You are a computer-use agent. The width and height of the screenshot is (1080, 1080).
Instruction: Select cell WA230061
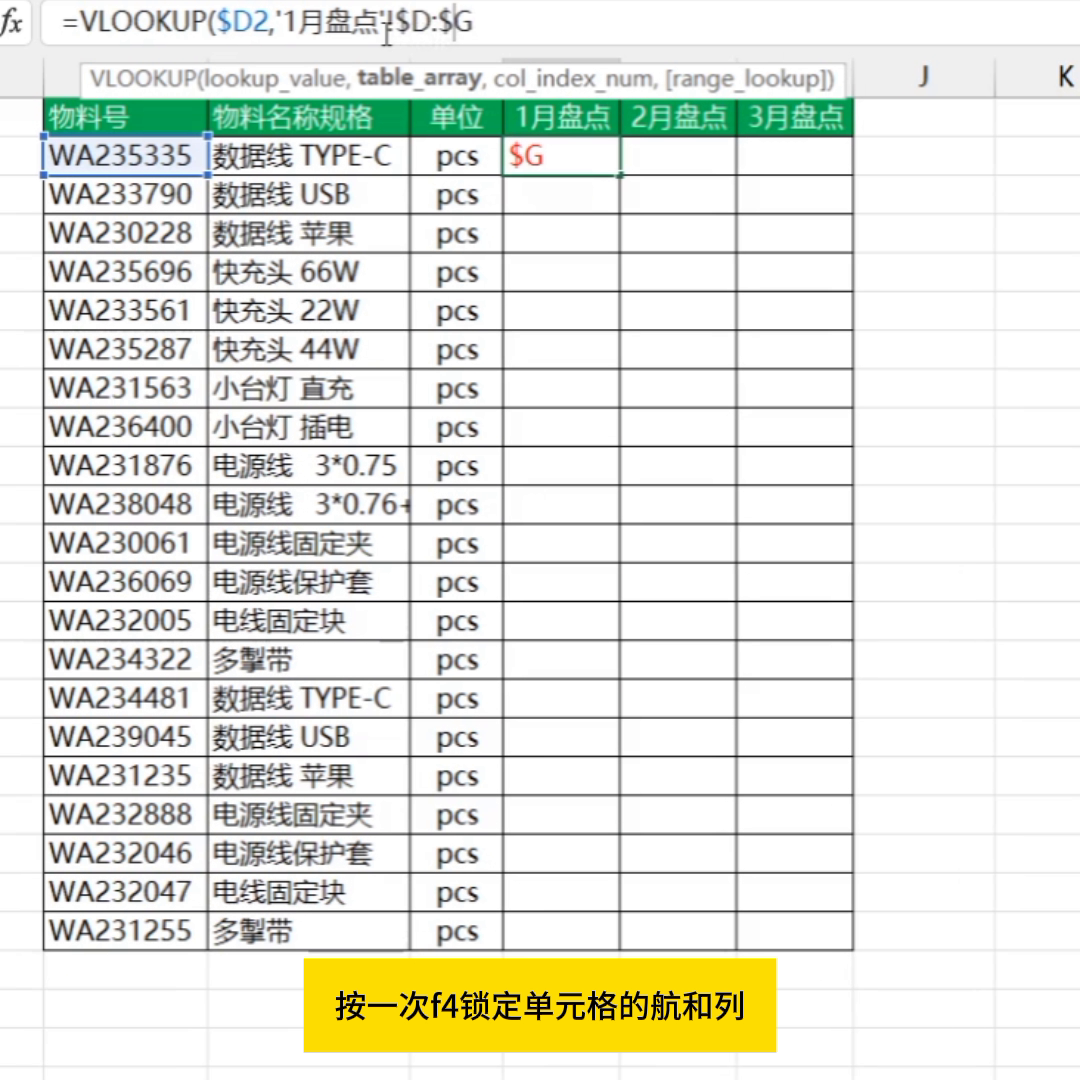[x=125, y=543]
